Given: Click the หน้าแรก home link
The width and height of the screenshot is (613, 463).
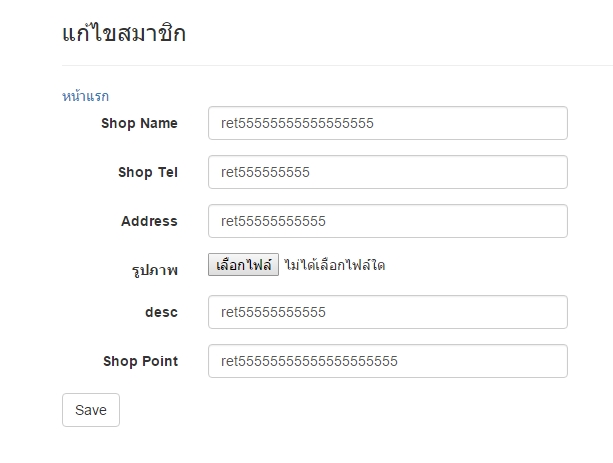Looking at the screenshot, I should [85, 97].
